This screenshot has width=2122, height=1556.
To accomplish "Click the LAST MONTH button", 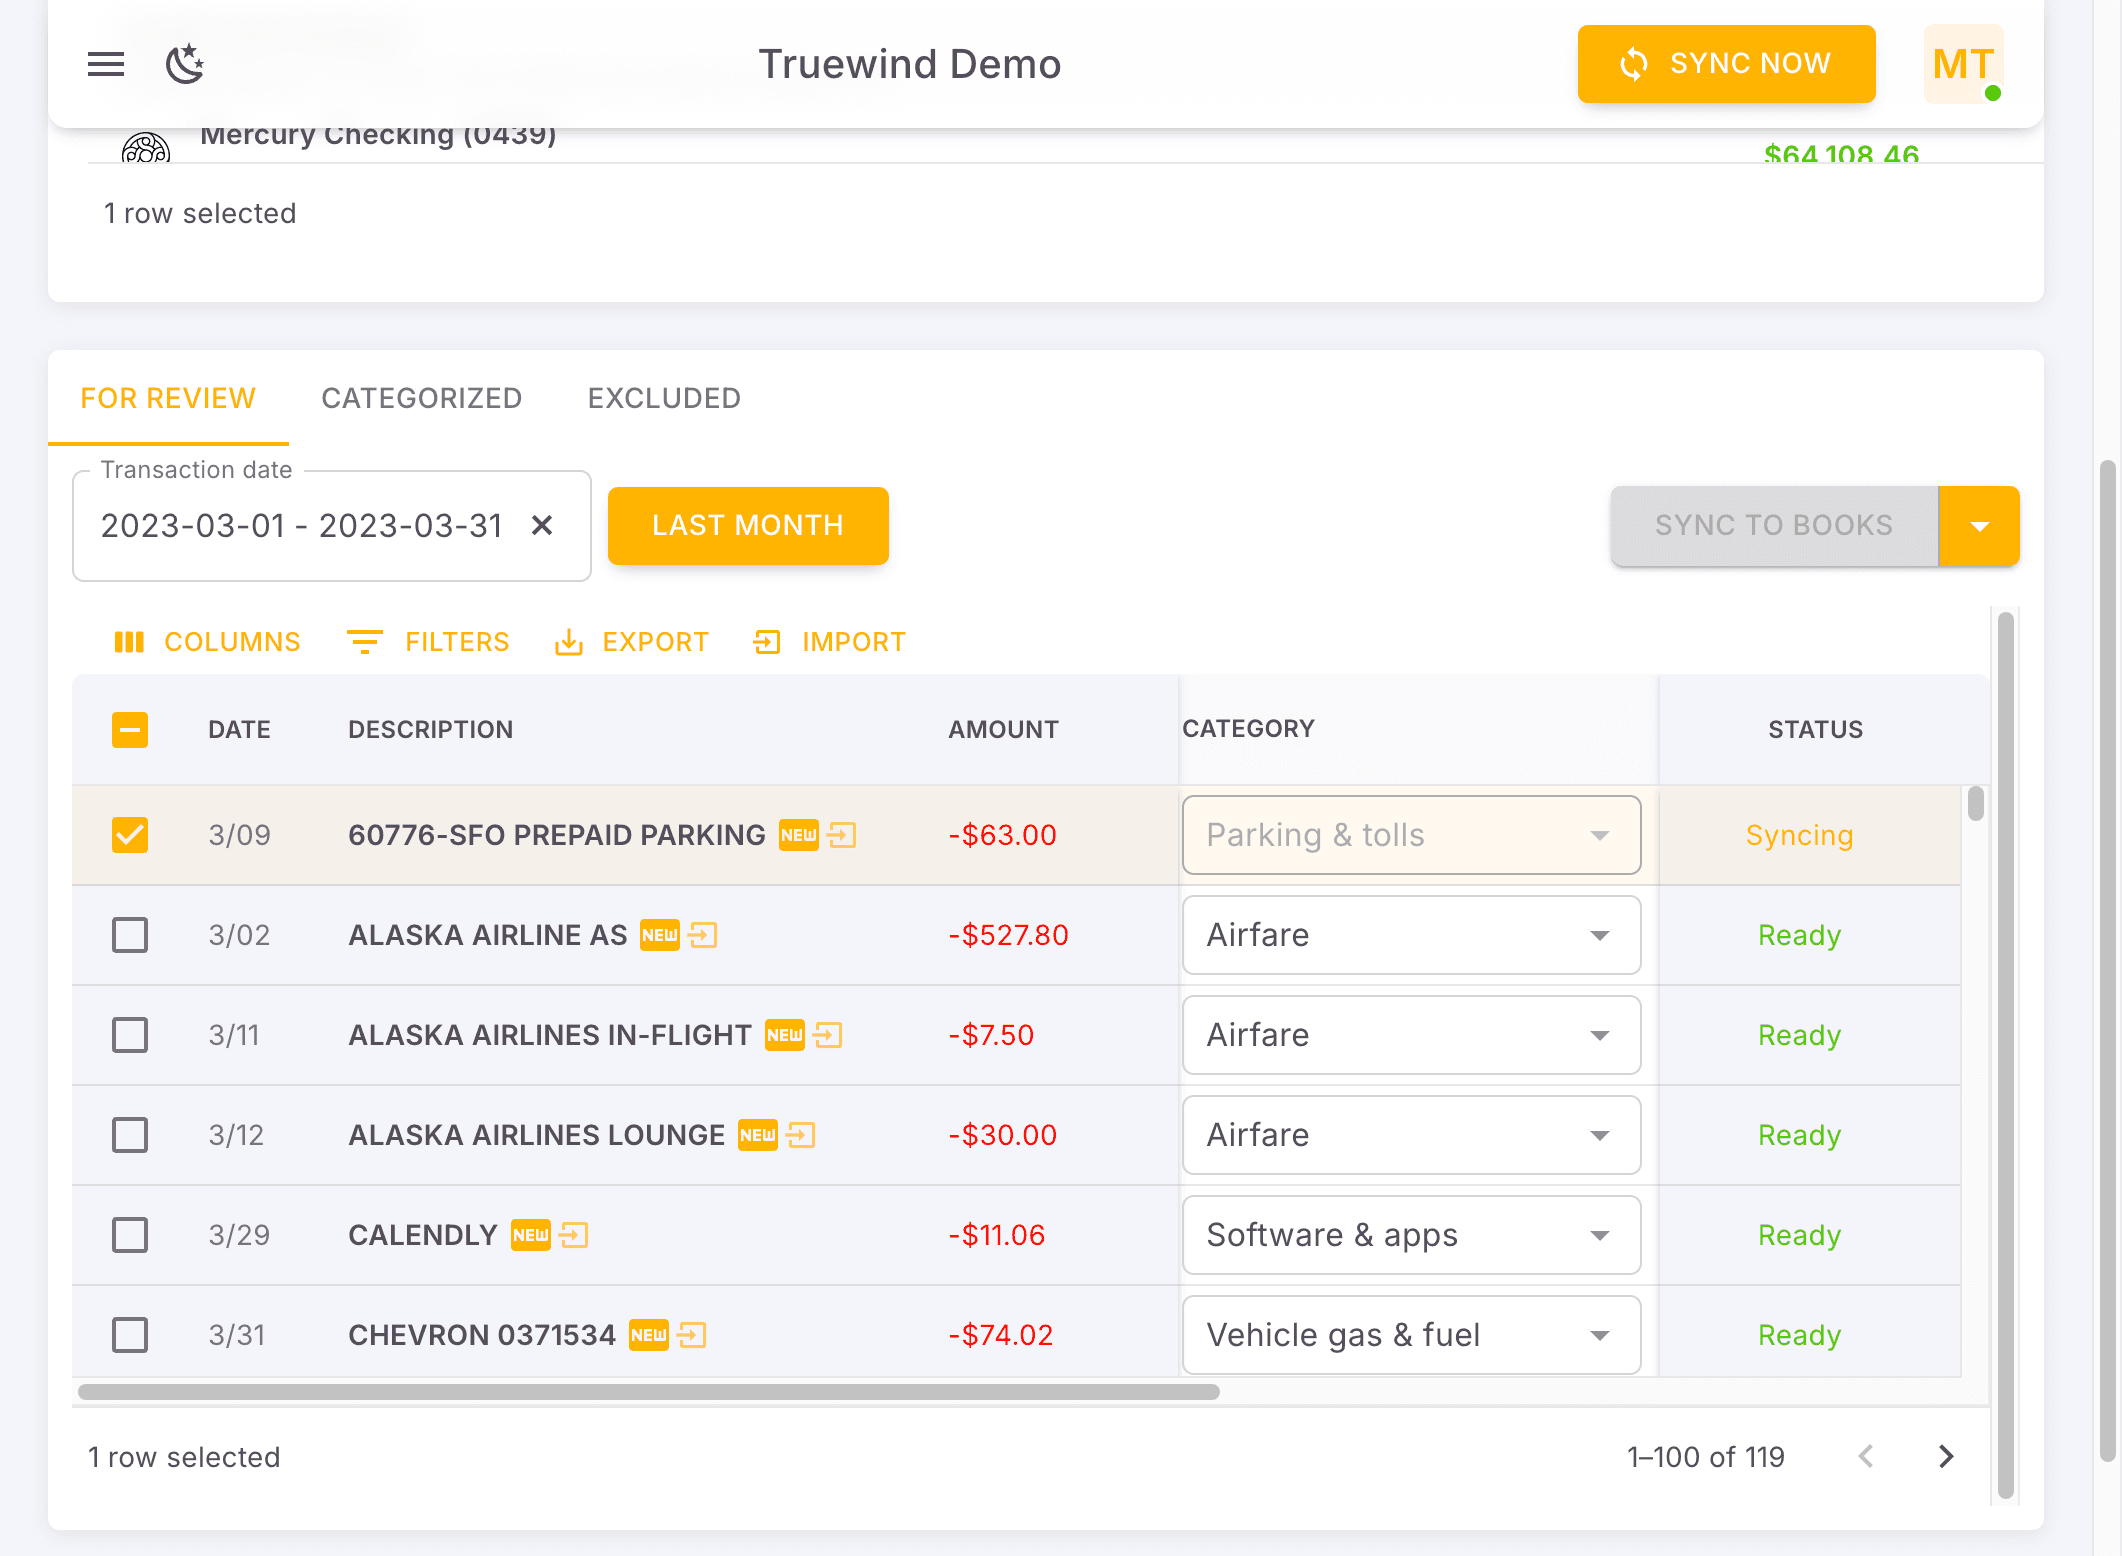I will pyautogui.click(x=747, y=525).
